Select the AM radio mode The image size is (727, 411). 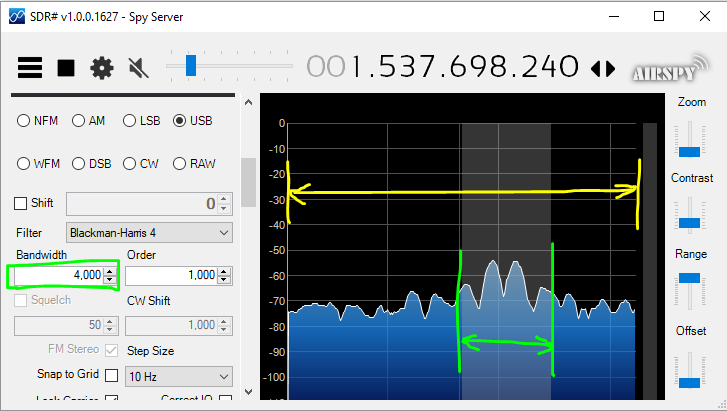[x=78, y=121]
